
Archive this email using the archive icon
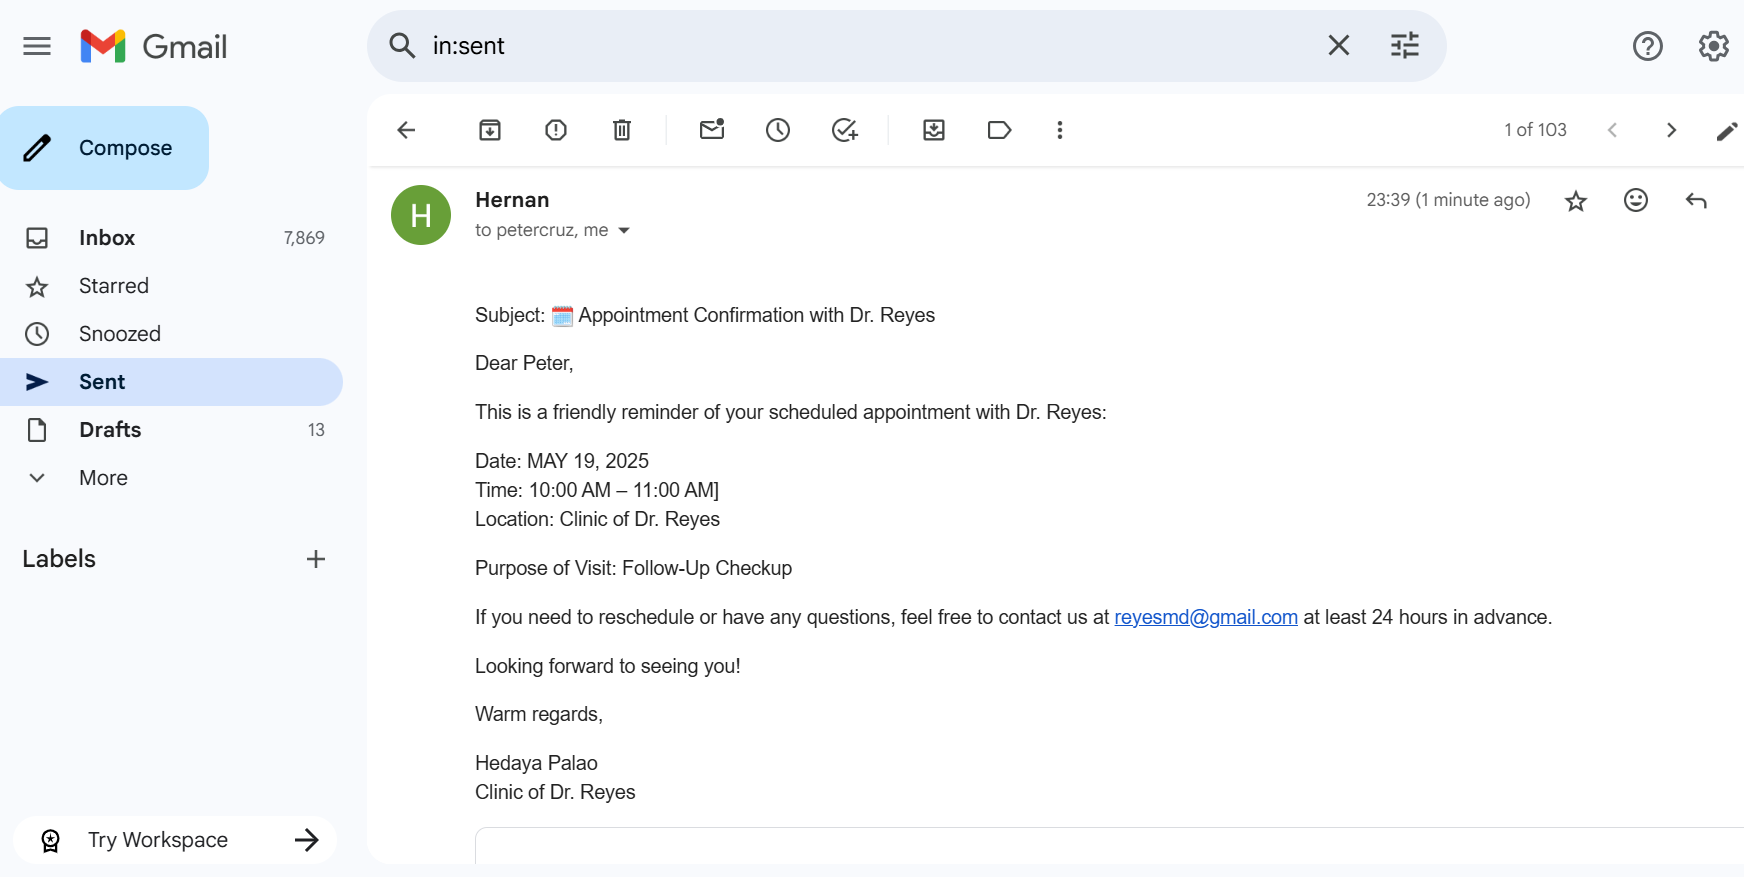(x=490, y=130)
